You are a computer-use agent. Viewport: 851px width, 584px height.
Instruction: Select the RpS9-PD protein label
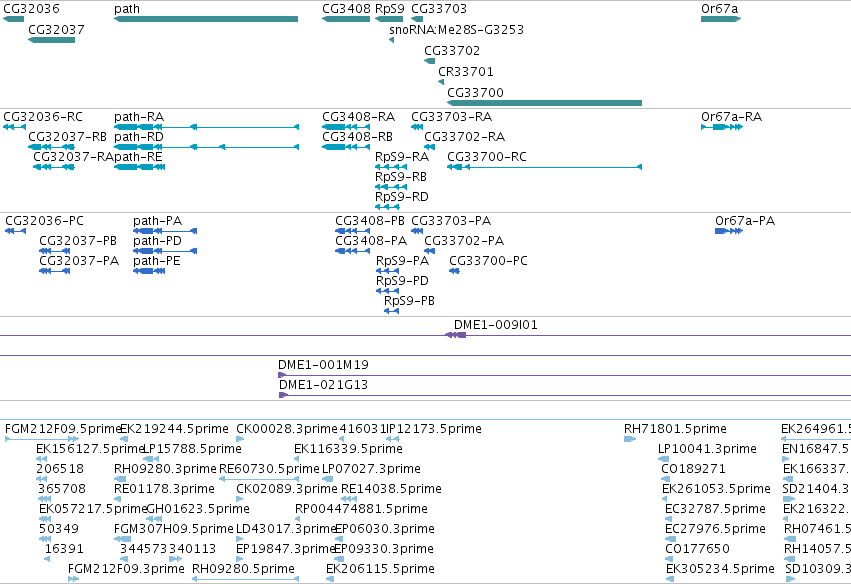pyautogui.click(x=403, y=281)
